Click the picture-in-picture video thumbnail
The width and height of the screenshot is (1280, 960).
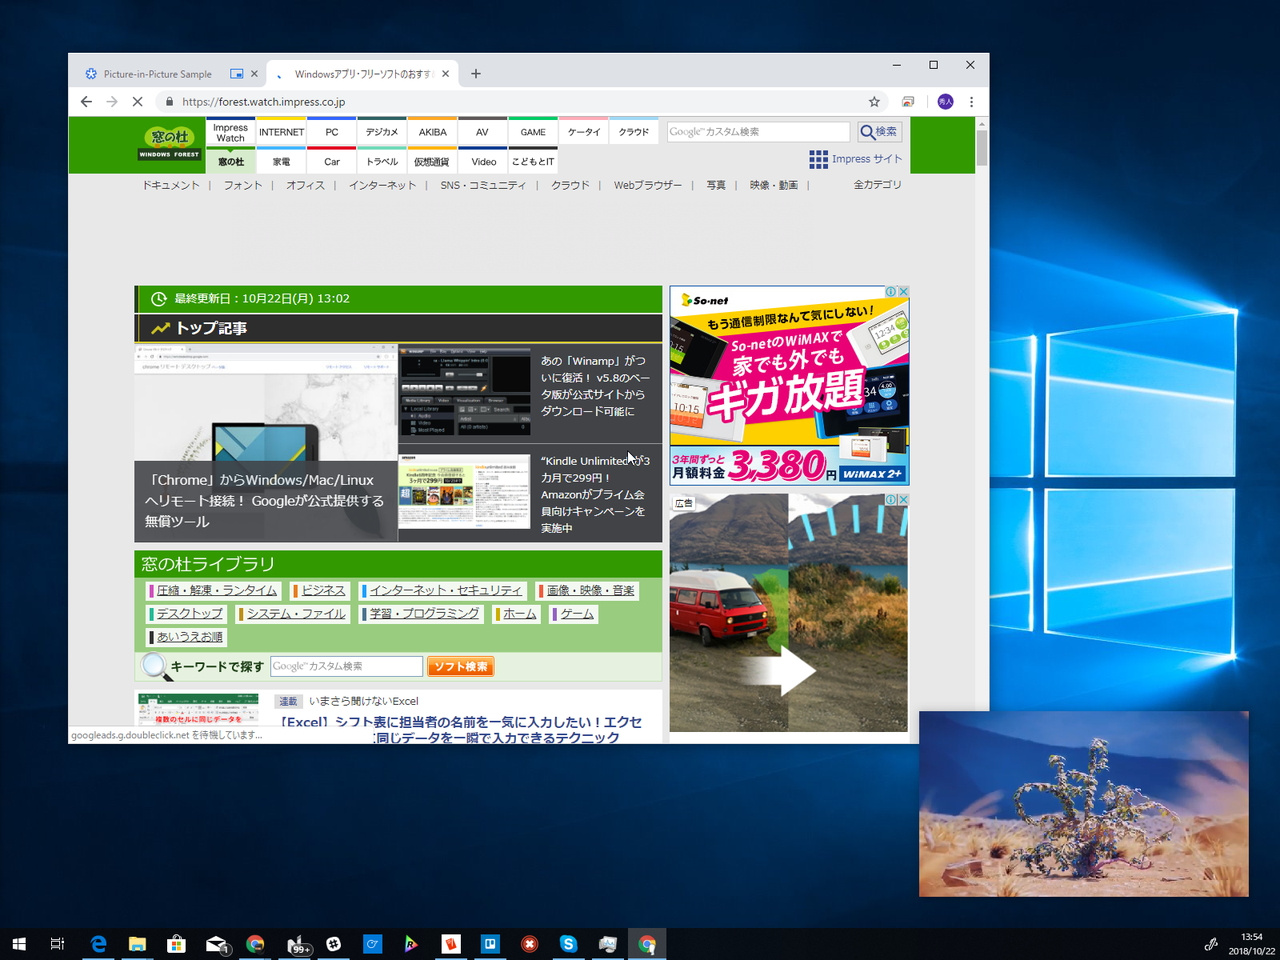[1083, 804]
